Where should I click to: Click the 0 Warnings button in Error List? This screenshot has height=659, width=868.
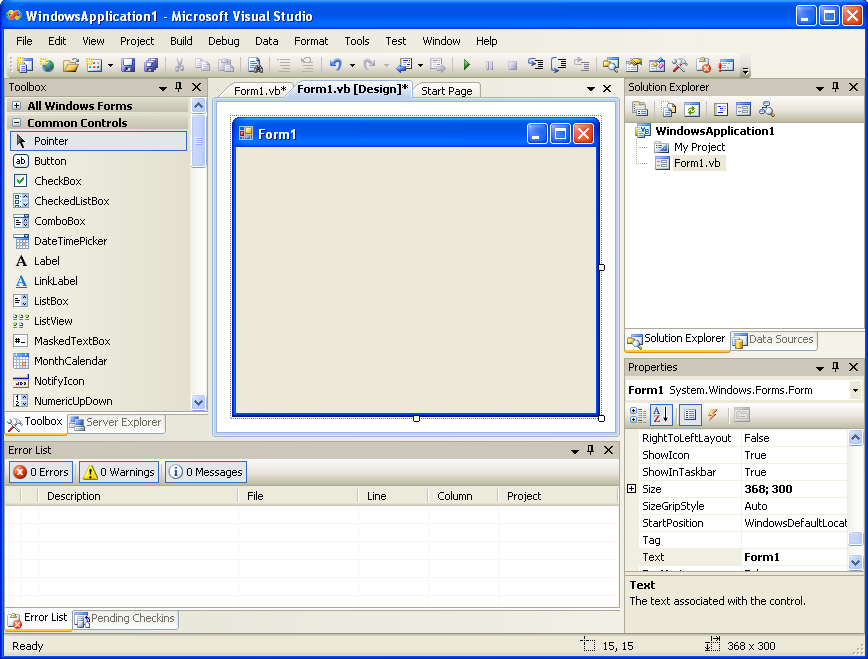click(118, 472)
